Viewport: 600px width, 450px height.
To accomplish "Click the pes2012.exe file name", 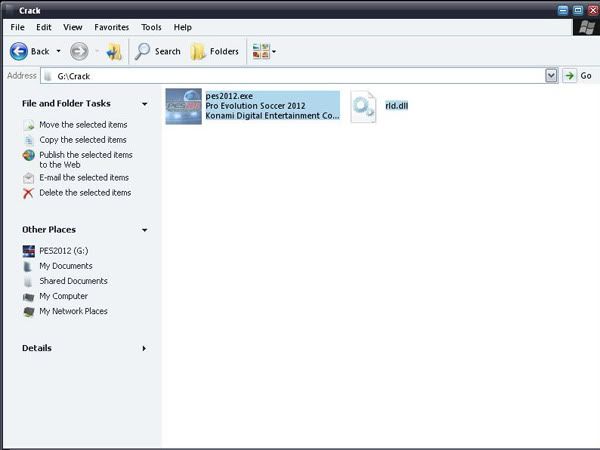I will [x=229, y=96].
